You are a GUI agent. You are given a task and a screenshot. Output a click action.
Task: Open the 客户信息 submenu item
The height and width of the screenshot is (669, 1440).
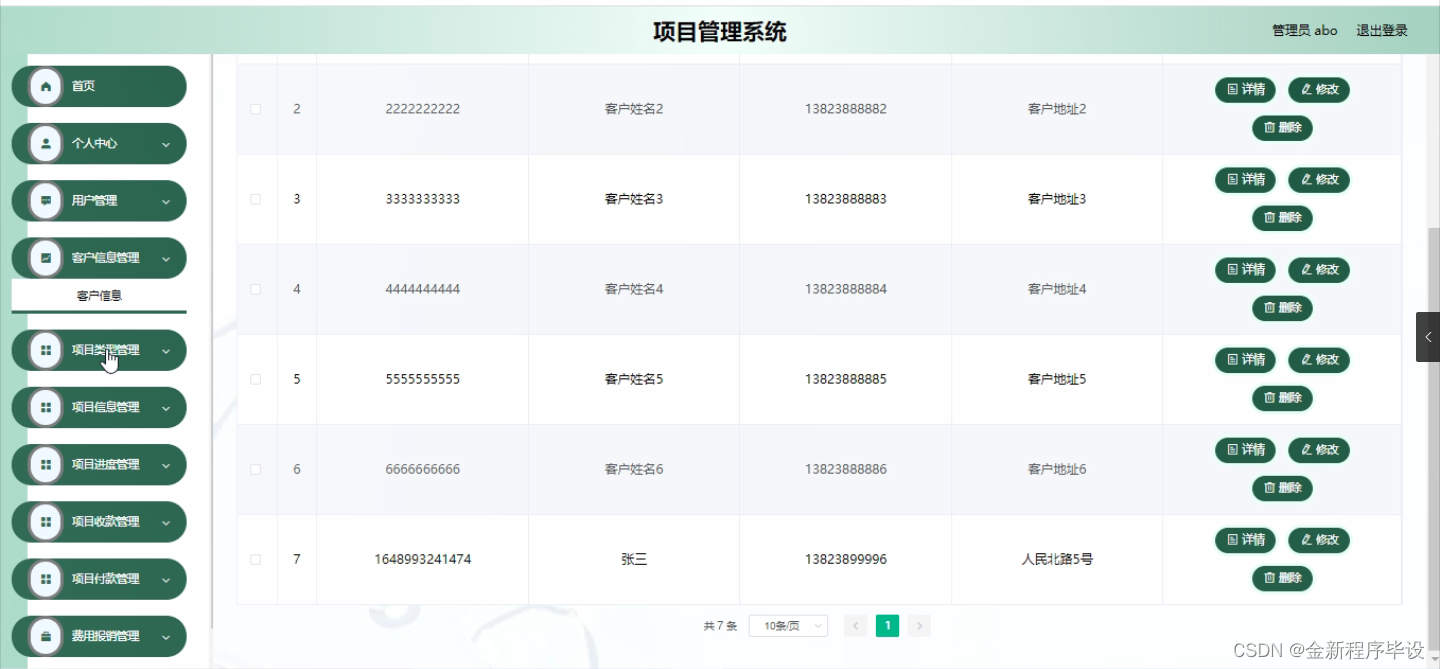pyautogui.click(x=98, y=295)
